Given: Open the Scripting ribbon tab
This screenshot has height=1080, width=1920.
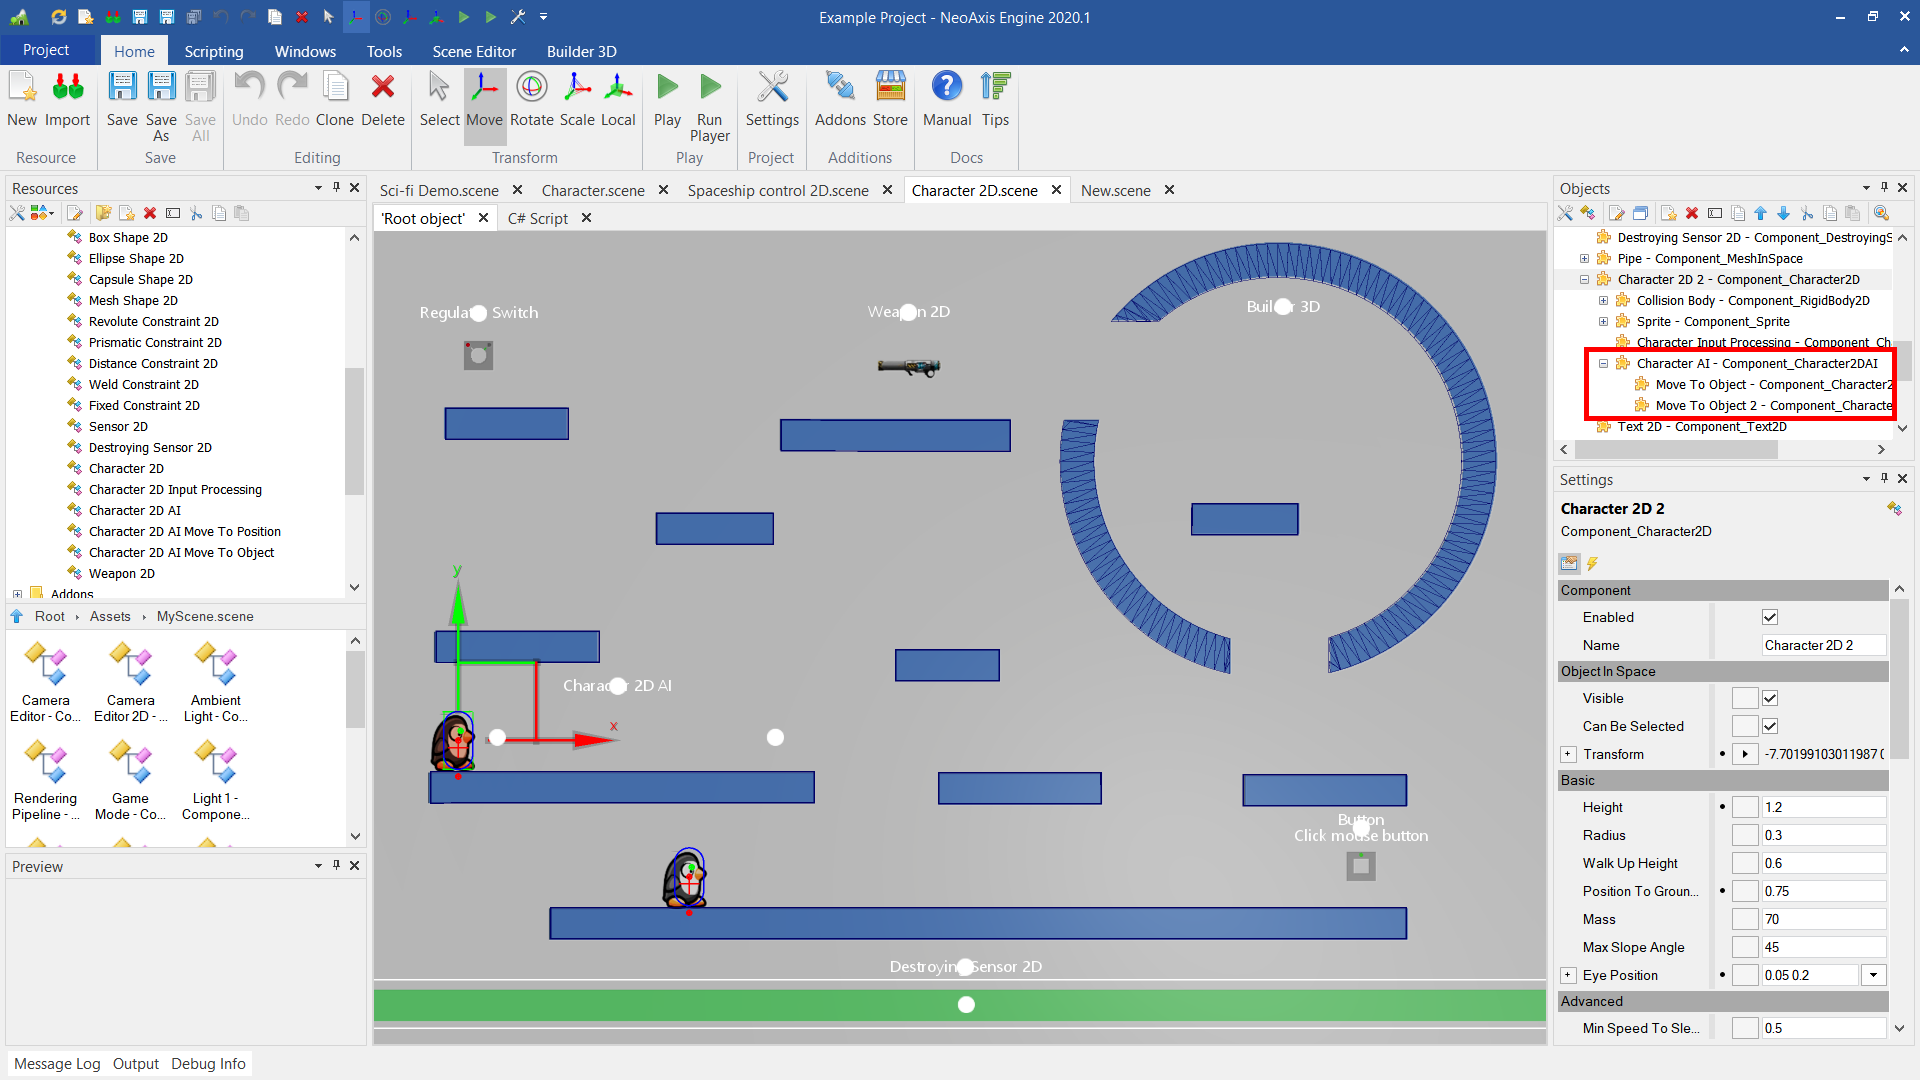Looking at the screenshot, I should pos(213,51).
